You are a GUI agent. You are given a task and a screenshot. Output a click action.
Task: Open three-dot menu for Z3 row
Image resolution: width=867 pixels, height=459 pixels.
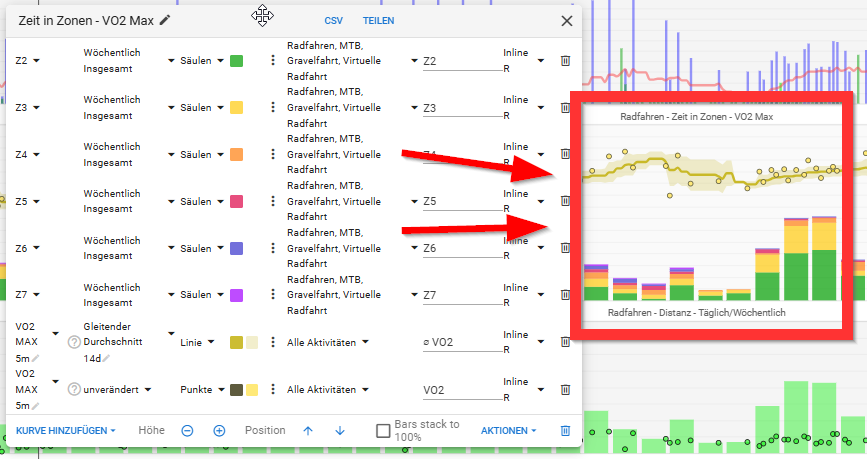272,108
